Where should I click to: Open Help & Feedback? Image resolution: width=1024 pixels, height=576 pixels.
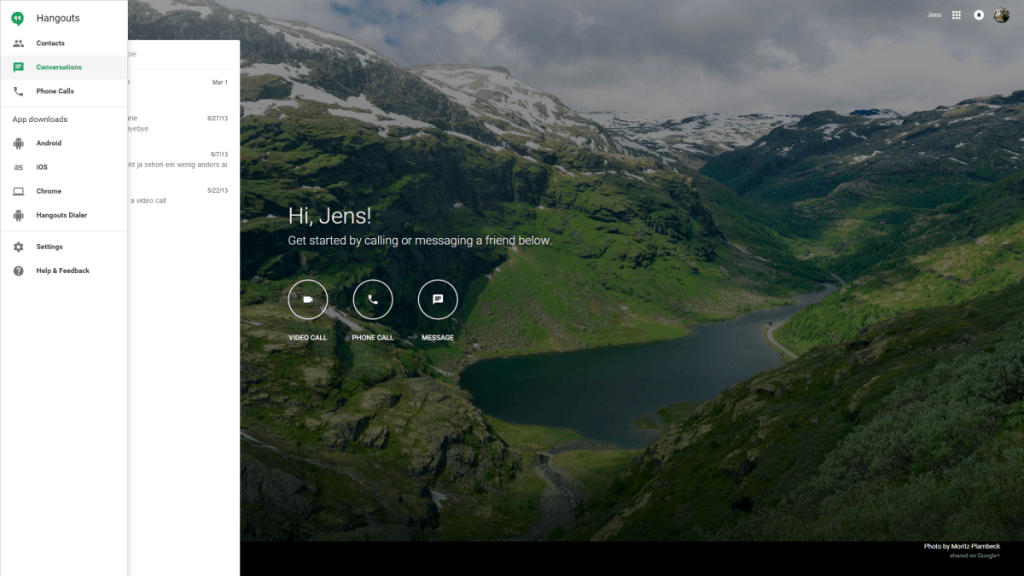(x=62, y=271)
